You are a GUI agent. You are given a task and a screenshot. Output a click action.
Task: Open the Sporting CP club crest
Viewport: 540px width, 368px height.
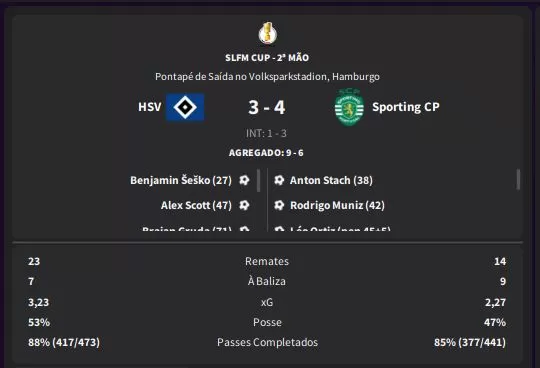pos(349,107)
